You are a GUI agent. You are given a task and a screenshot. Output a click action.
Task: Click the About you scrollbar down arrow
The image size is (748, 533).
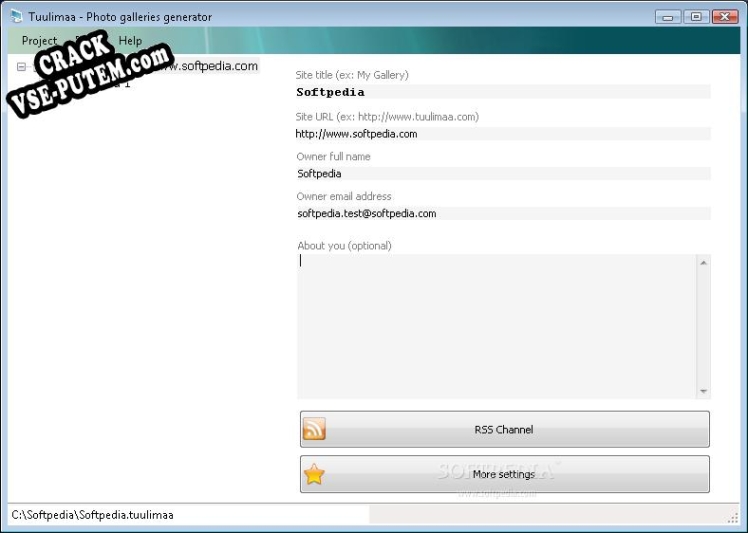click(704, 391)
